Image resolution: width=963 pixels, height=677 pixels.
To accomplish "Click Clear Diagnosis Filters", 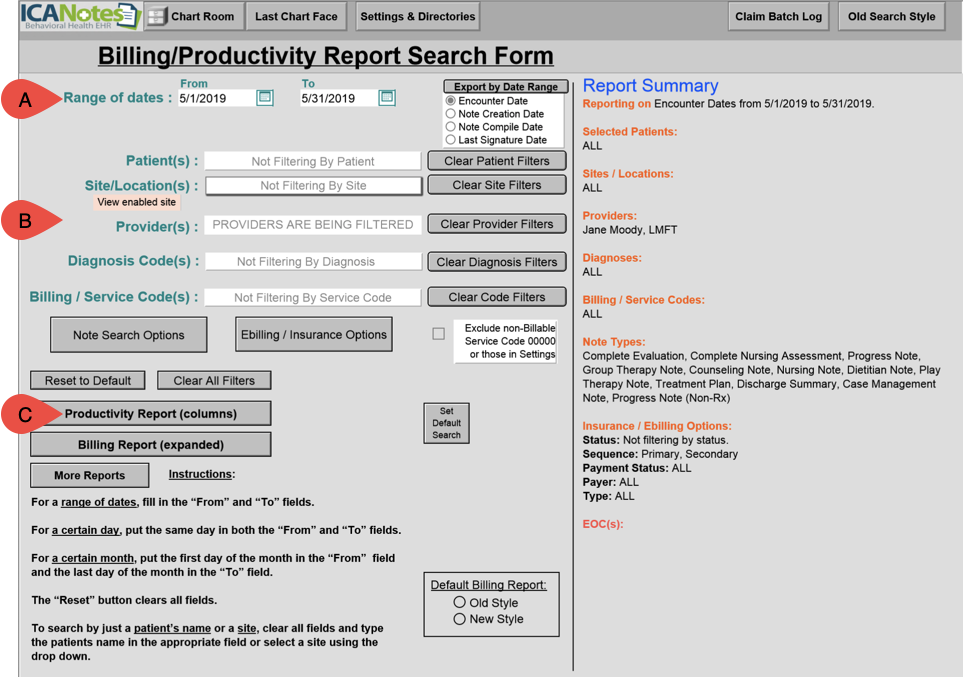I will [497, 262].
